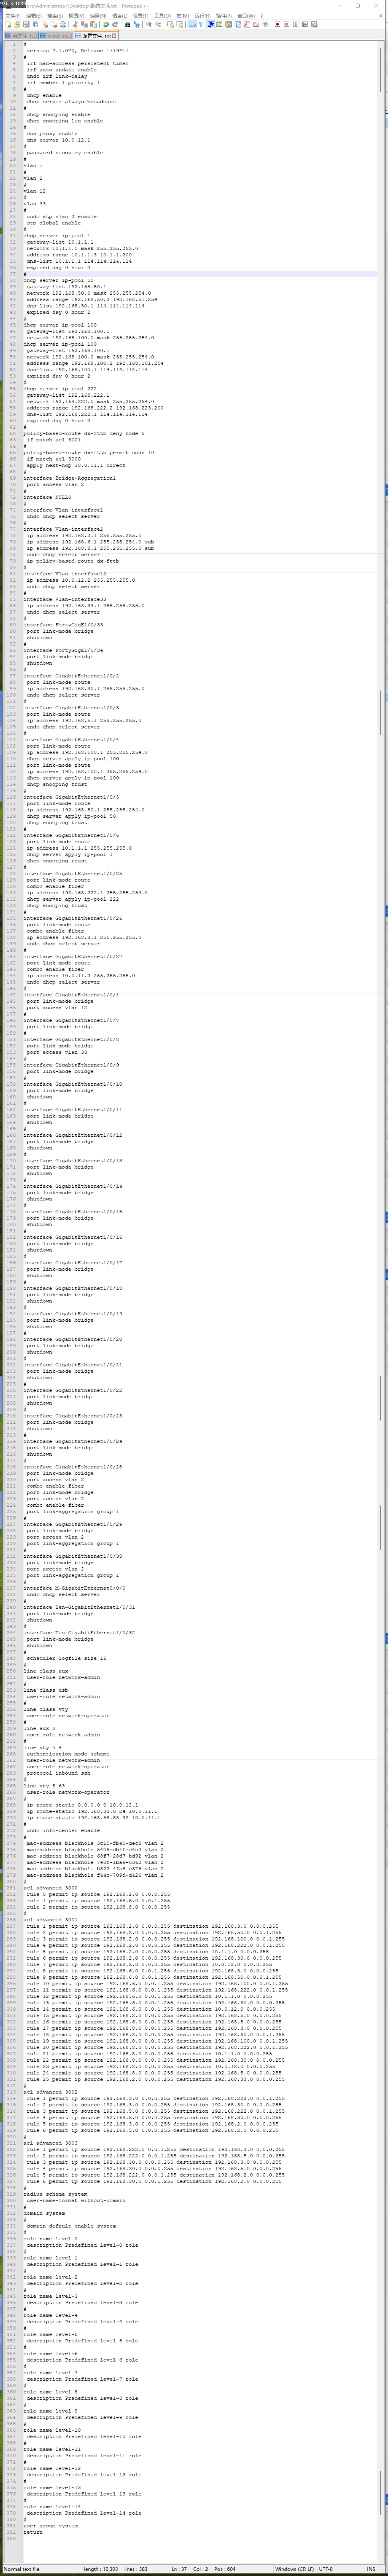The height and width of the screenshot is (2576, 388).
Task: Click the line 'scheduler logfile size 16'
Action: point(66,1658)
